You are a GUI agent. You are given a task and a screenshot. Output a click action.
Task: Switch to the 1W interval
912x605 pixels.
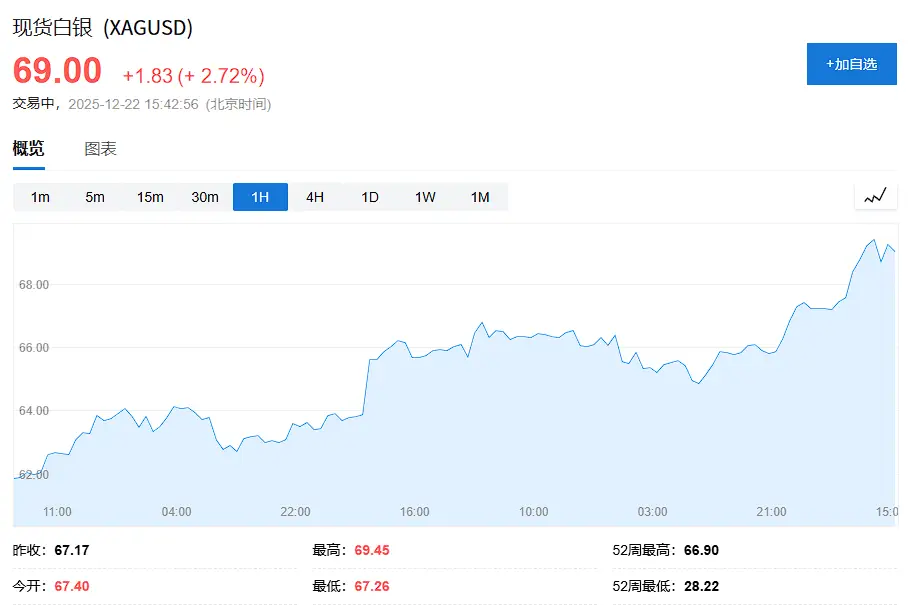click(x=424, y=197)
